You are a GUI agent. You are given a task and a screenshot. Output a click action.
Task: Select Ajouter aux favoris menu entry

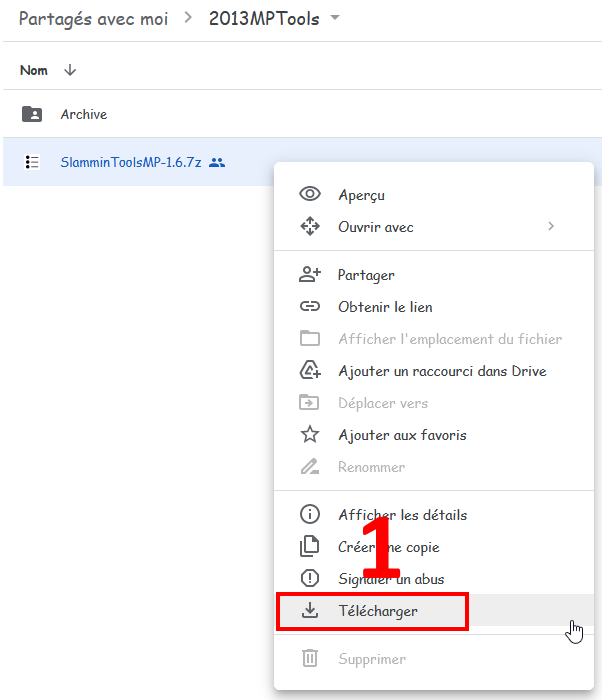(x=402, y=435)
